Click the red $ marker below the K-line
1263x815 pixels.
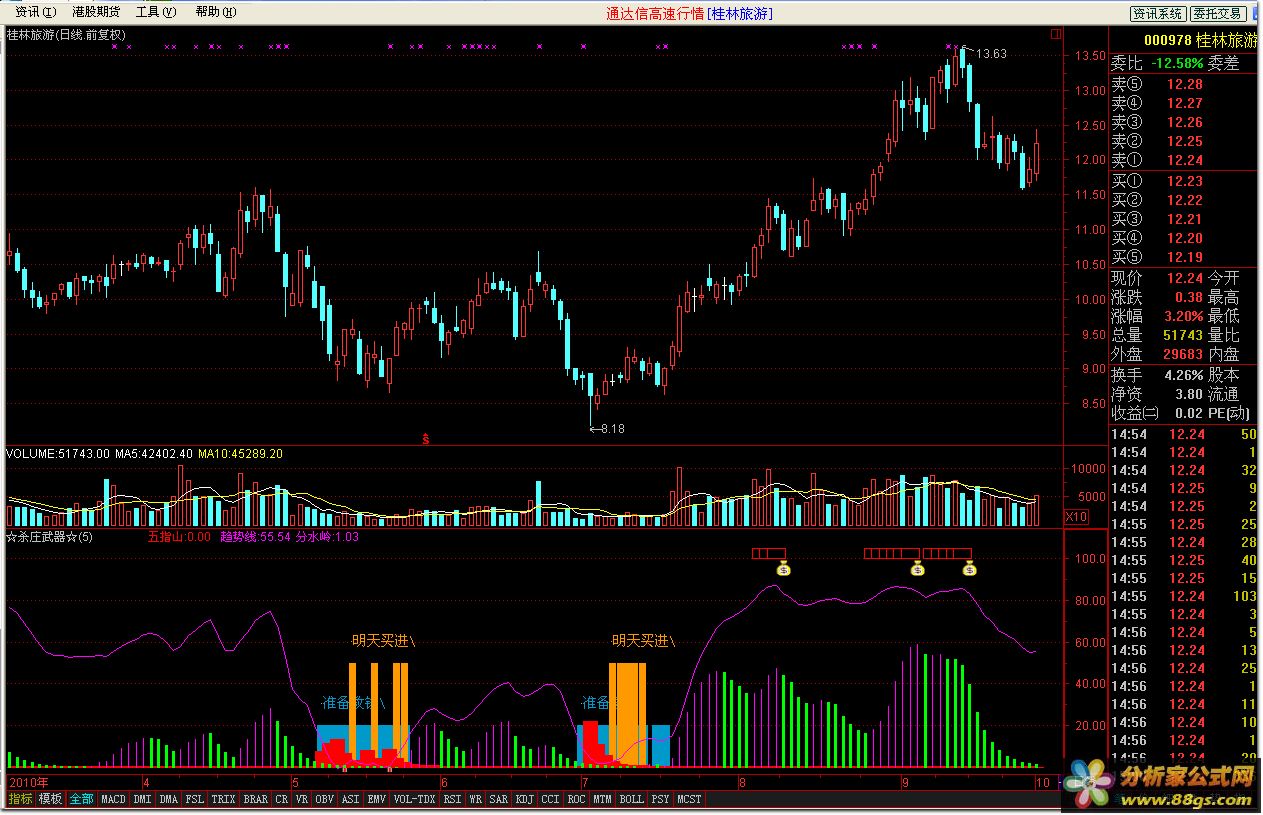(x=426, y=438)
